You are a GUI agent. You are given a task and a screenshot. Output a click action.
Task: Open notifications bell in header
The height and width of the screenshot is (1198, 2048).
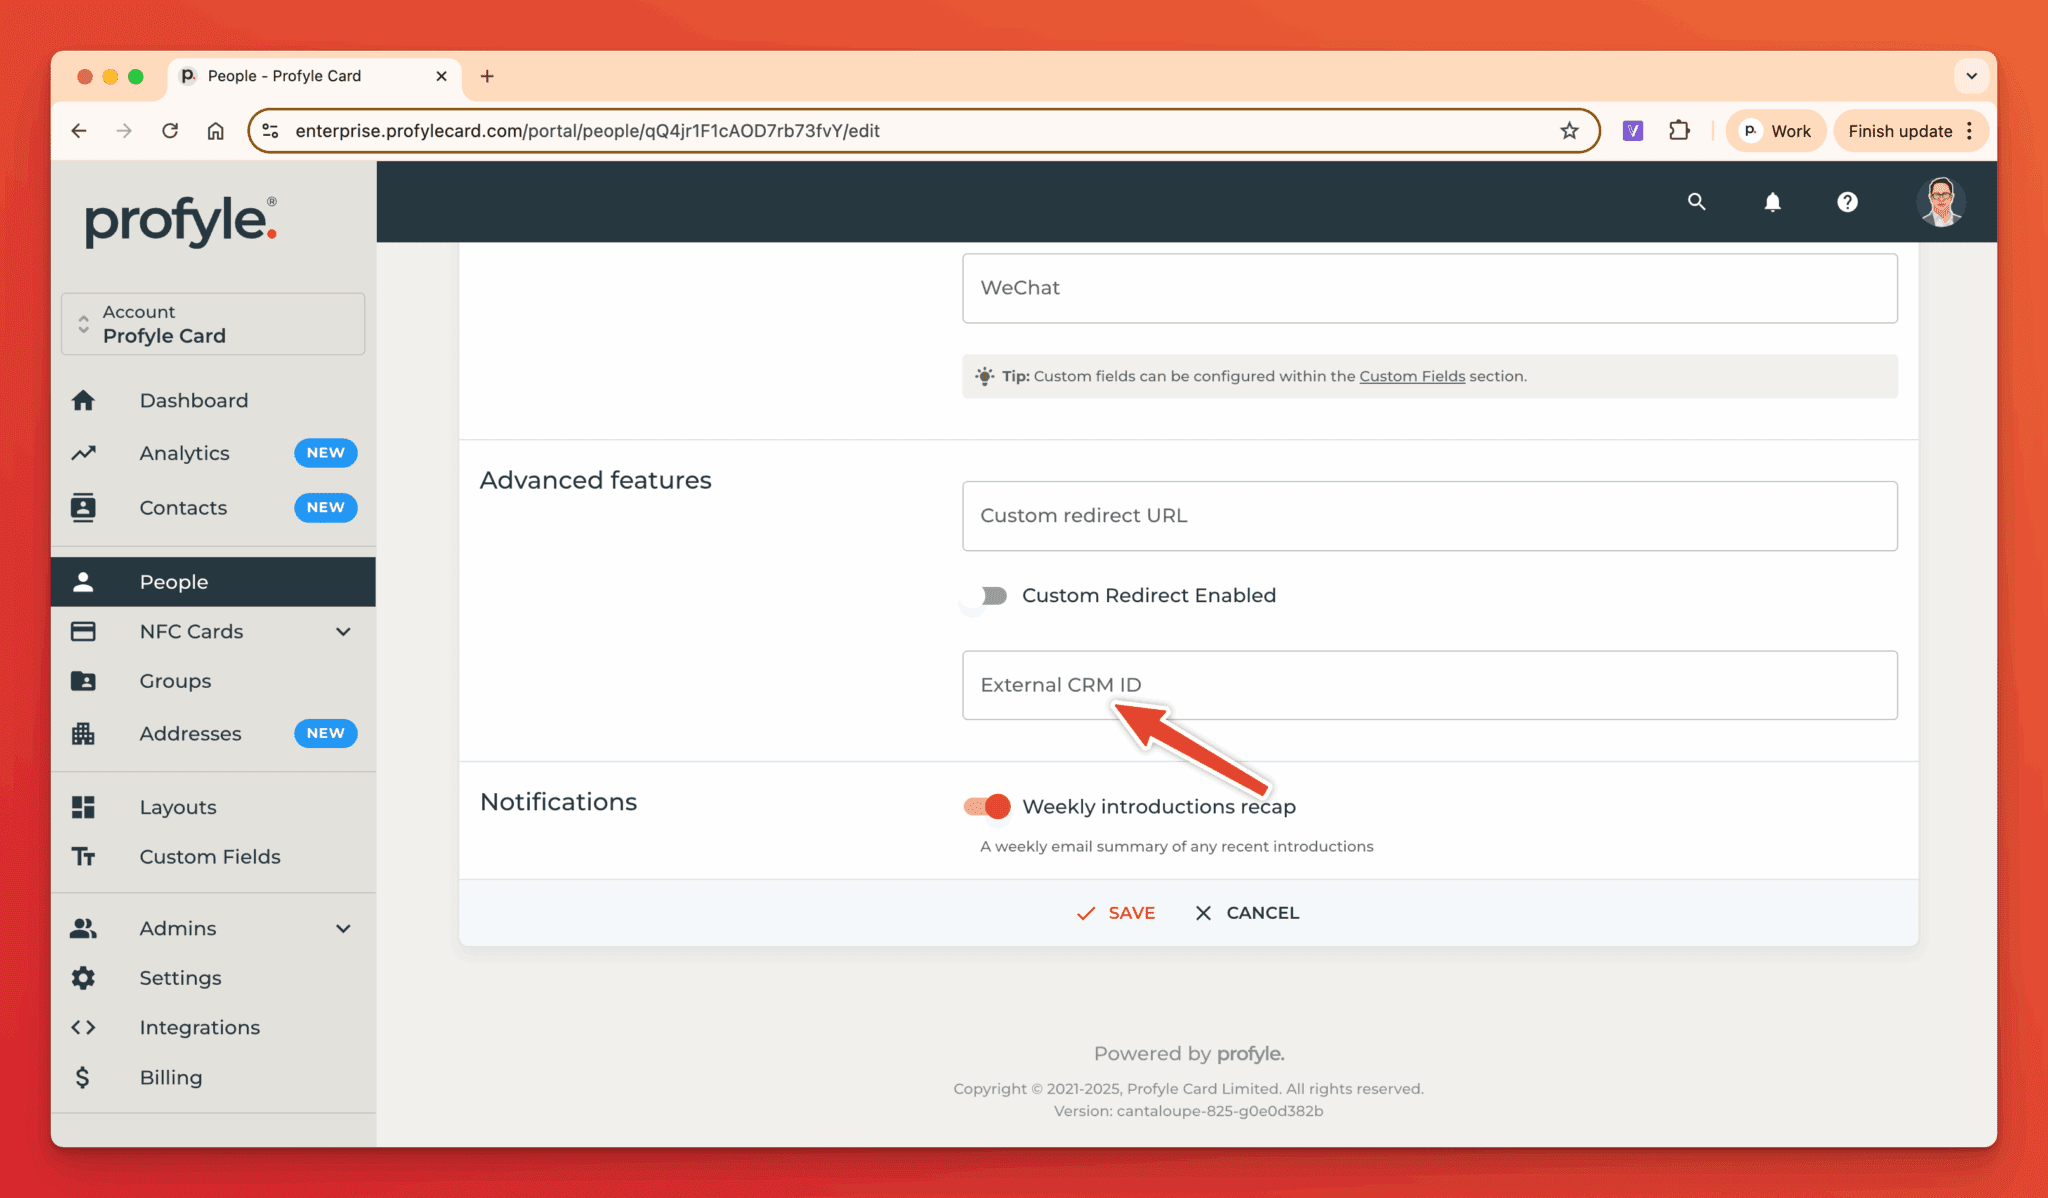coord(1772,202)
